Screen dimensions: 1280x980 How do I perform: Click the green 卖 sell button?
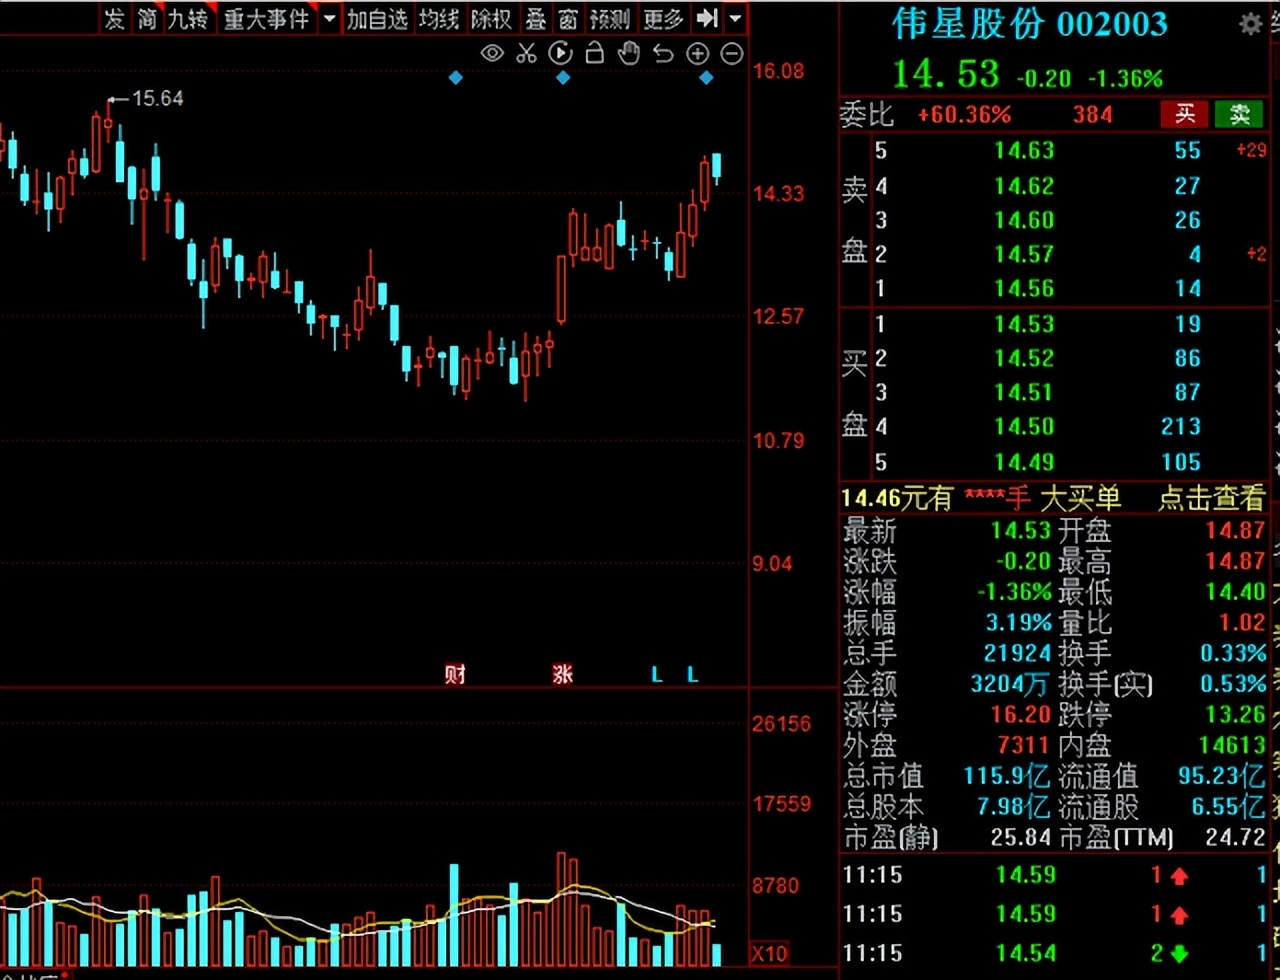(x=1239, y=114)
